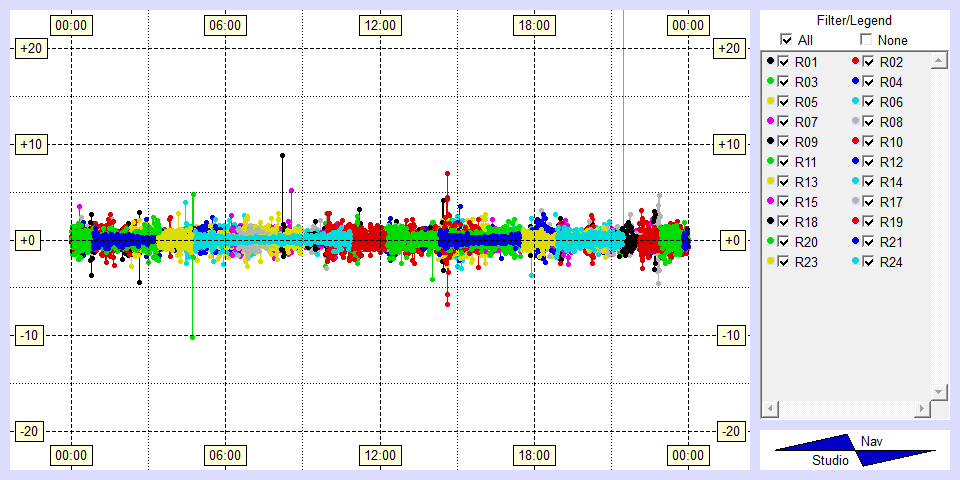Click the green dot beside R20

point(770,242)
